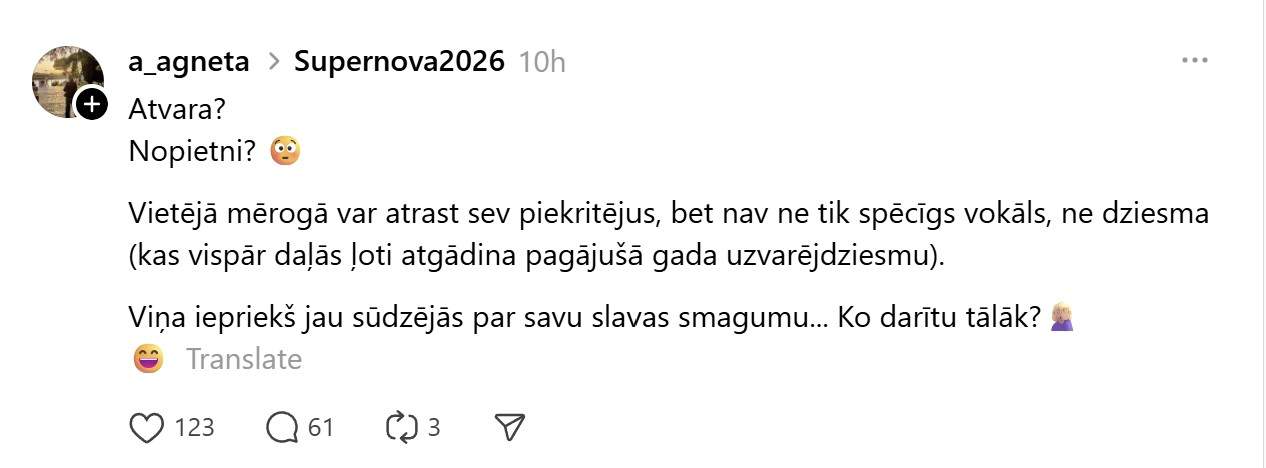Click the 123 likes count

(194, 428)
